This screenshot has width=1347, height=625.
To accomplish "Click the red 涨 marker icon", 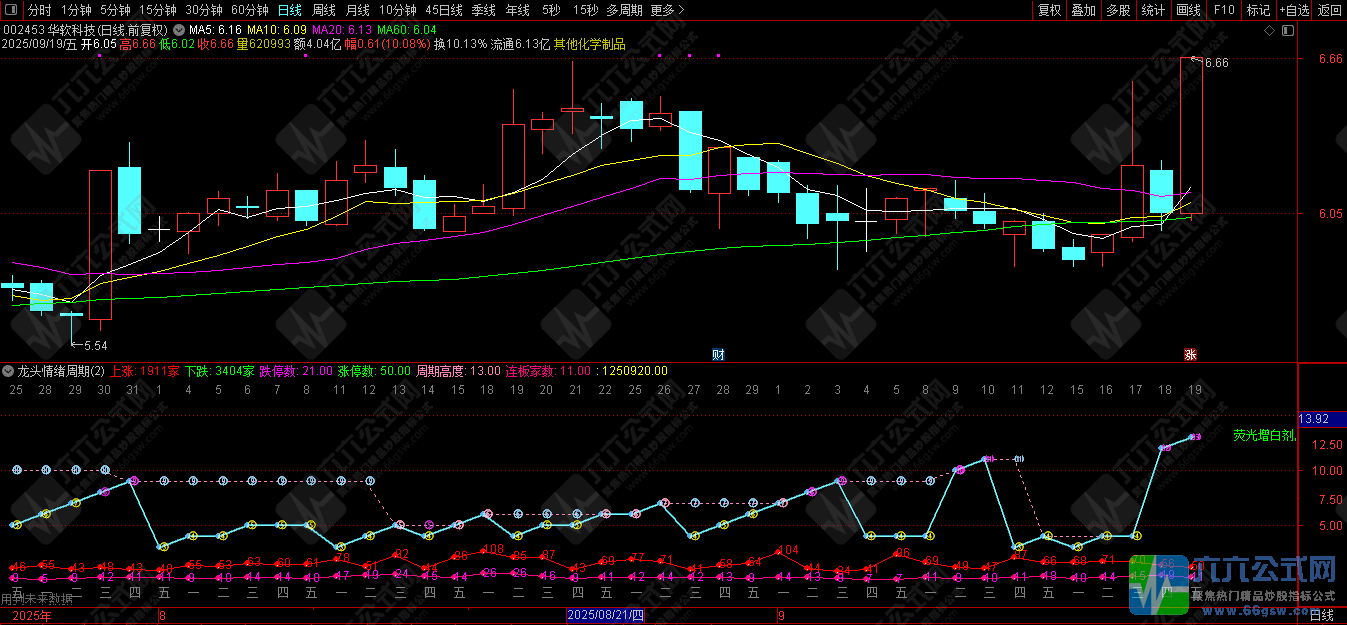I will (x=1190, y=354).
